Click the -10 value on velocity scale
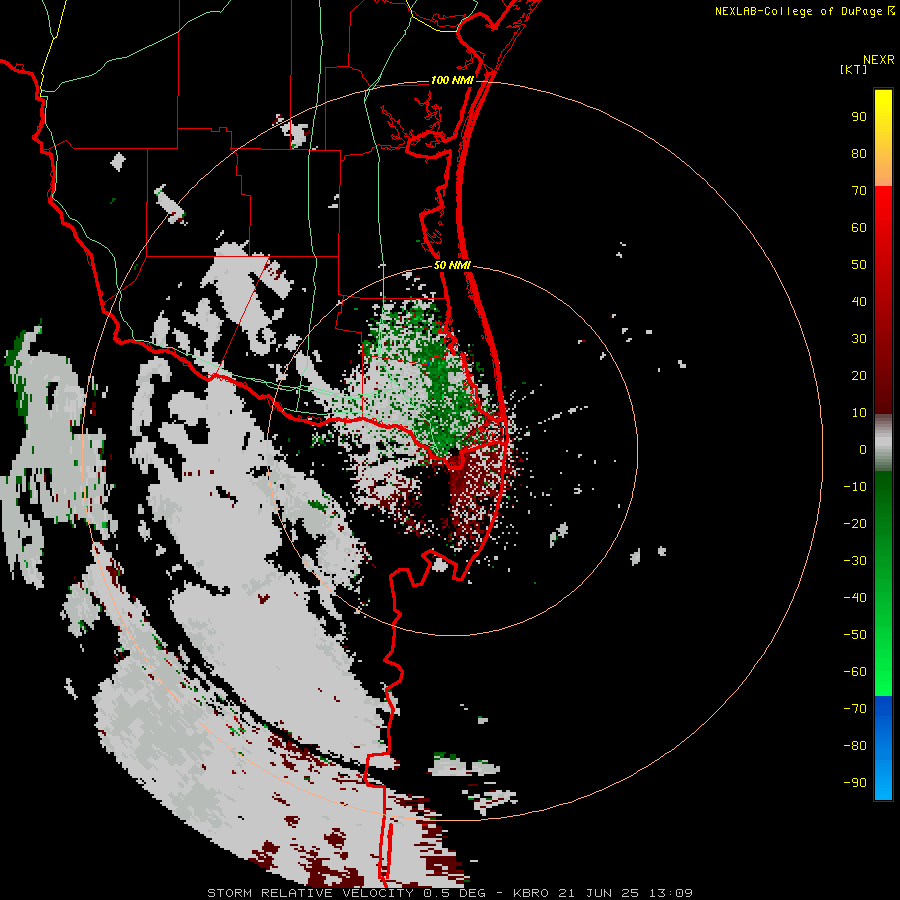900x900 pixels. pyautogui.click(x=855, y=487)
